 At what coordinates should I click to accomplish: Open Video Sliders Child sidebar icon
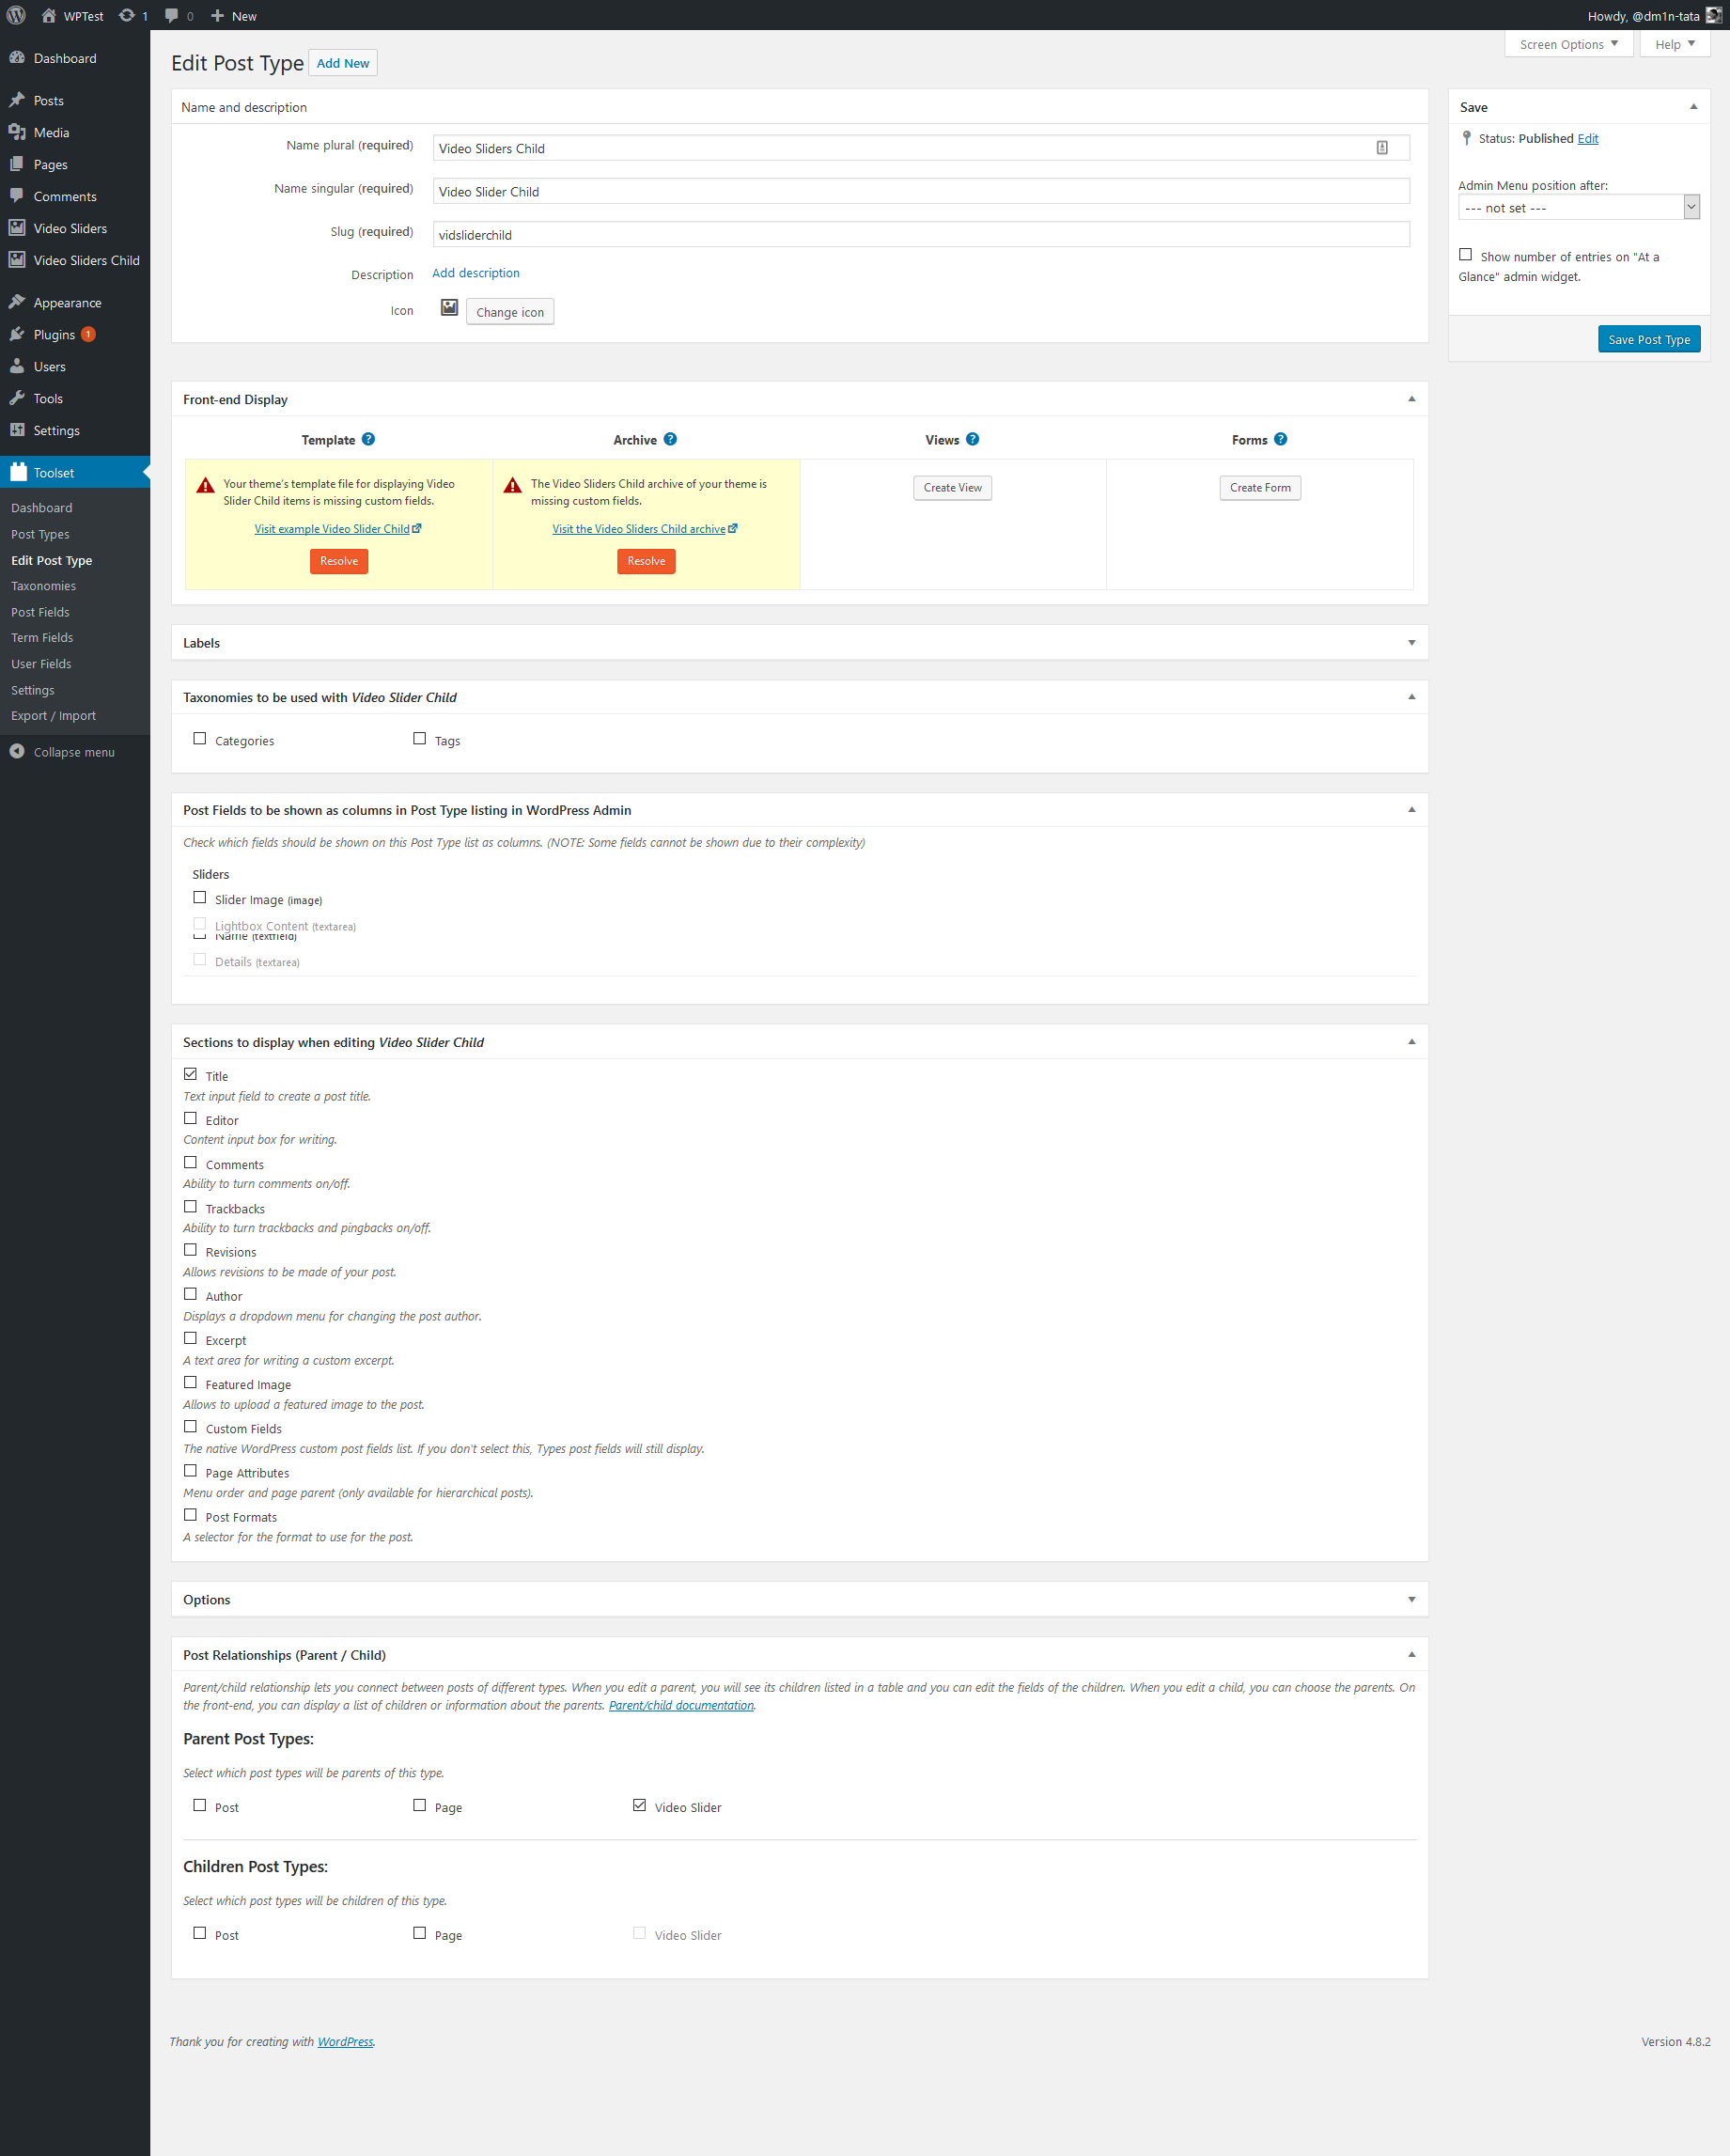point(17,260)
